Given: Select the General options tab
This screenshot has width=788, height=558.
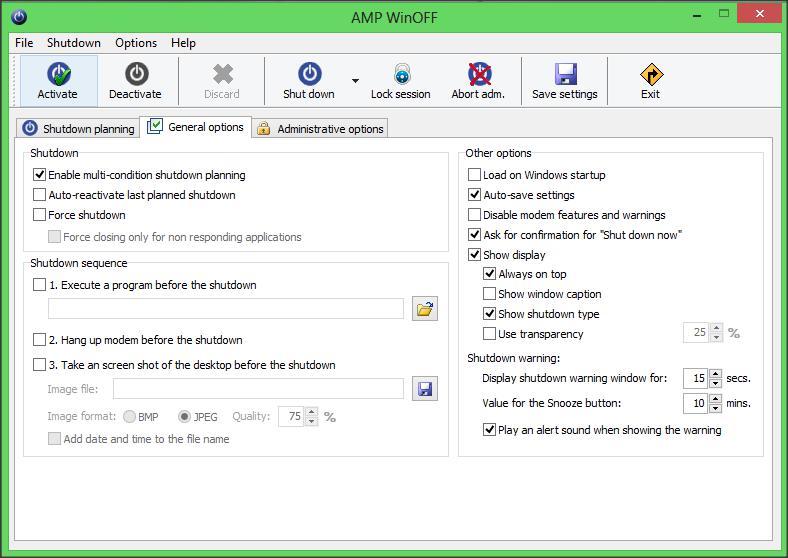Looking at the screenshot, I should pyautogui.click(x=195, y=127).
